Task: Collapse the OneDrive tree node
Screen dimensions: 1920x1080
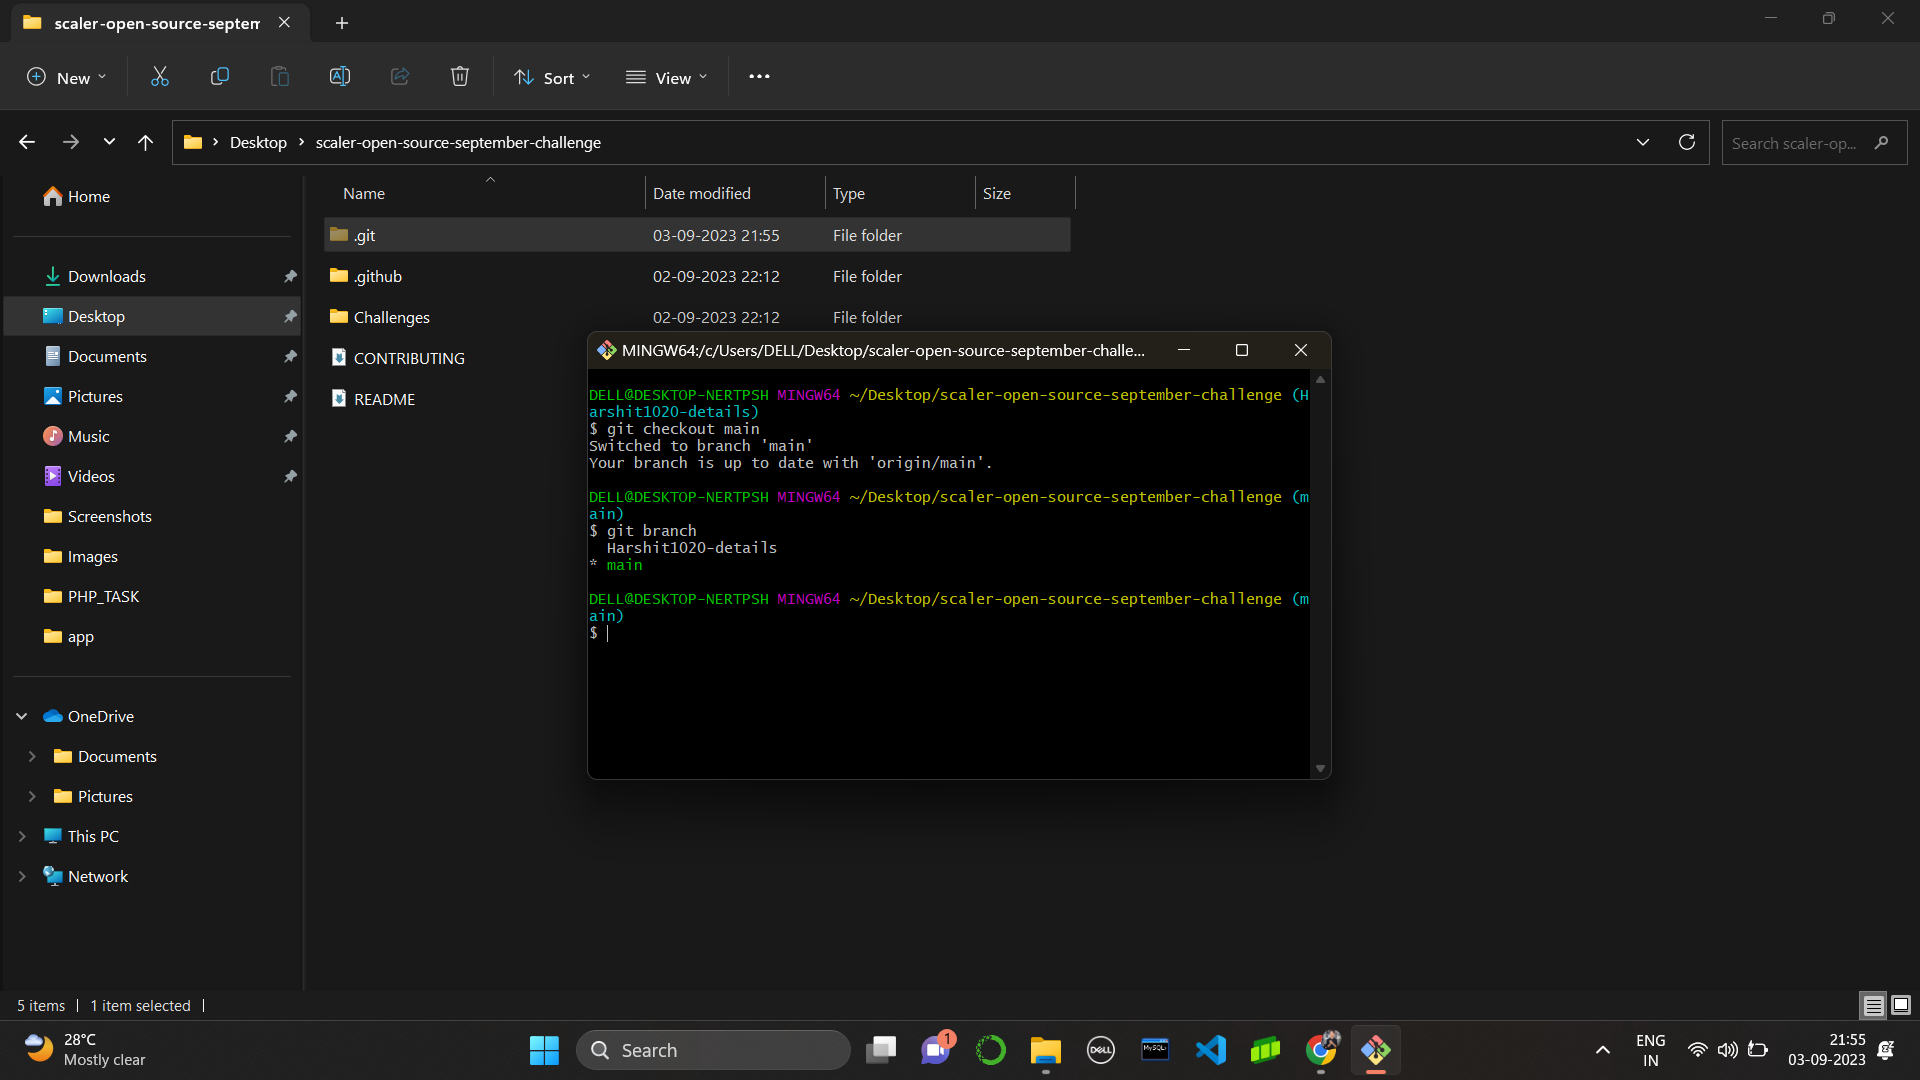Action: 22,716
